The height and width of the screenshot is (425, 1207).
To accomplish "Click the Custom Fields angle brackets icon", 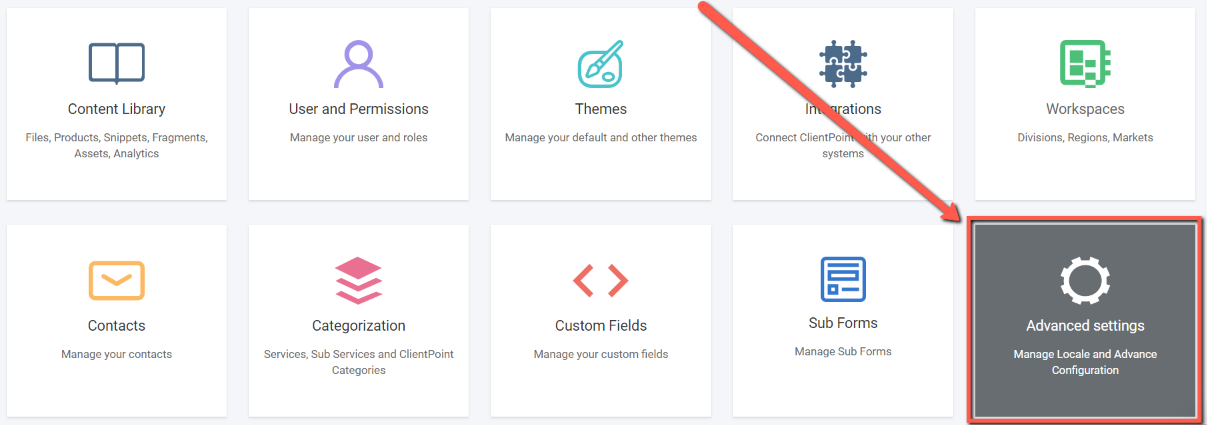I will (601, 281).
